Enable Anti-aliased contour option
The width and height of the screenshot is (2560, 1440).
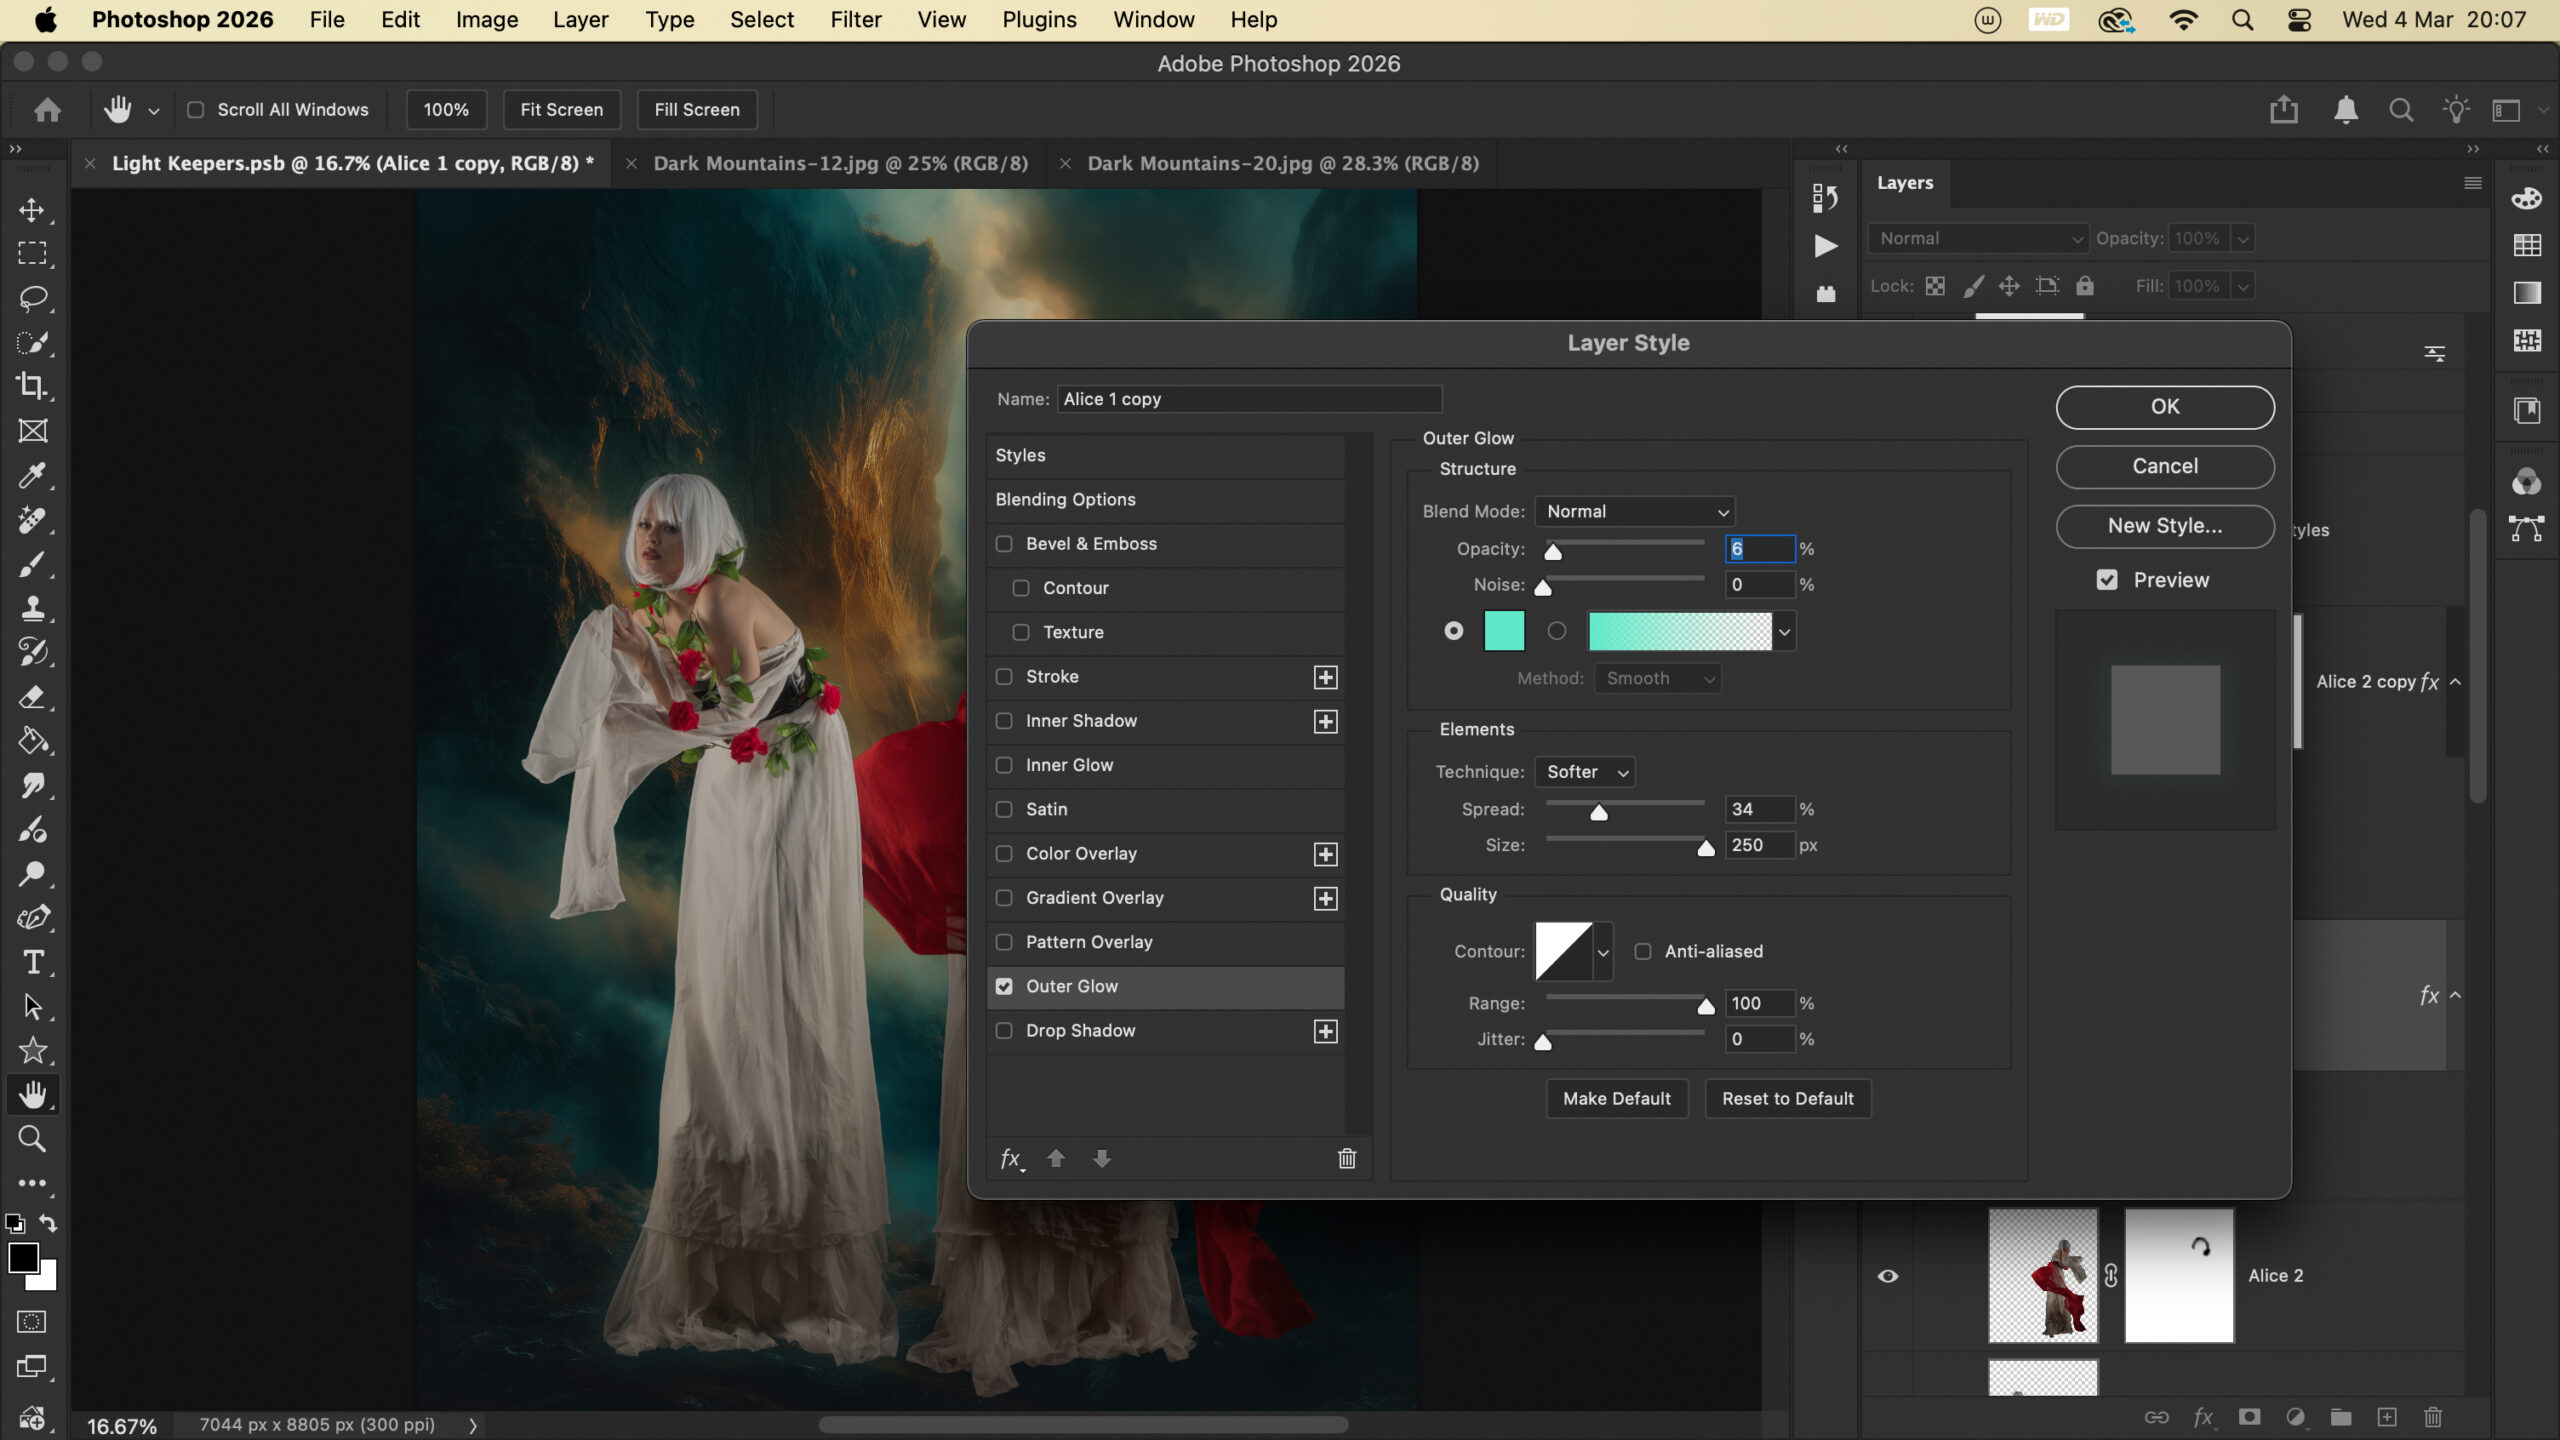[1643, 951]
